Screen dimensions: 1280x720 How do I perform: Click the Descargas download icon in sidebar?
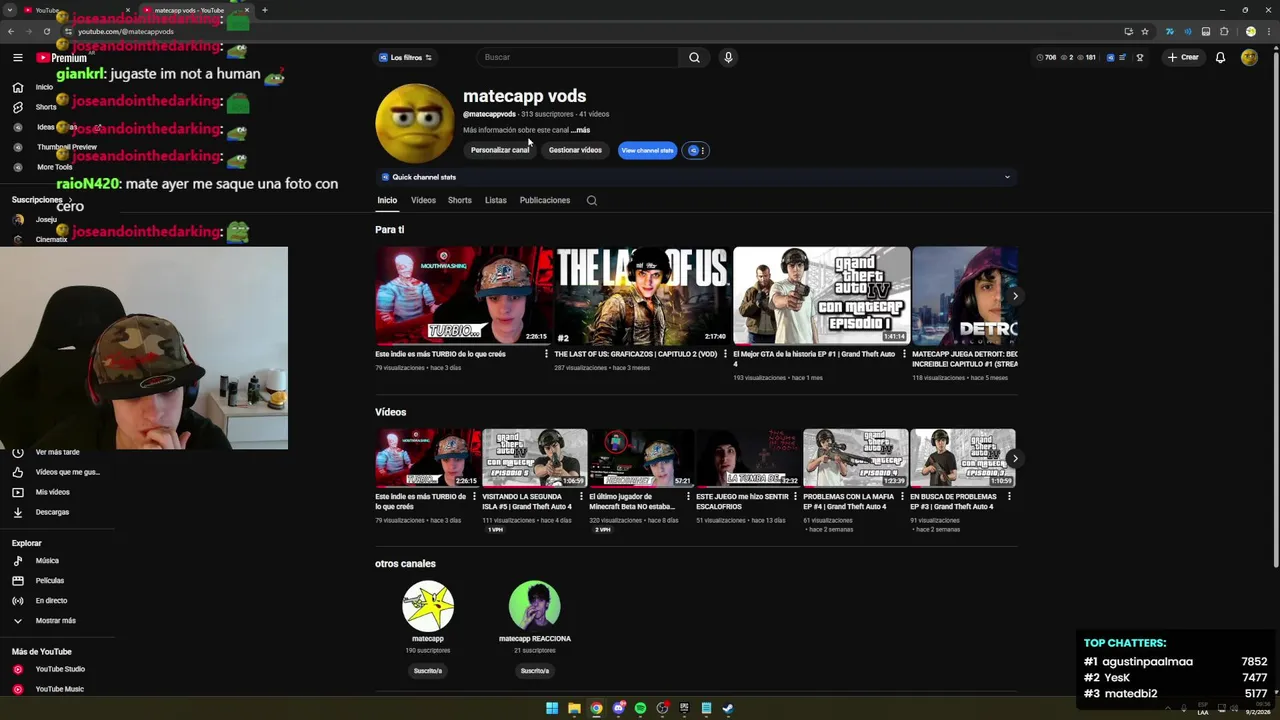tap(18, 512)
